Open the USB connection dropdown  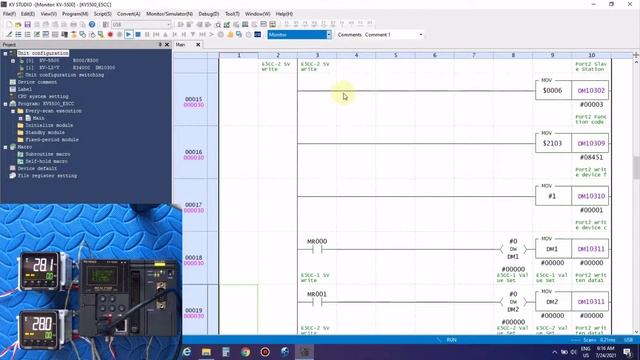click(168, 25)
